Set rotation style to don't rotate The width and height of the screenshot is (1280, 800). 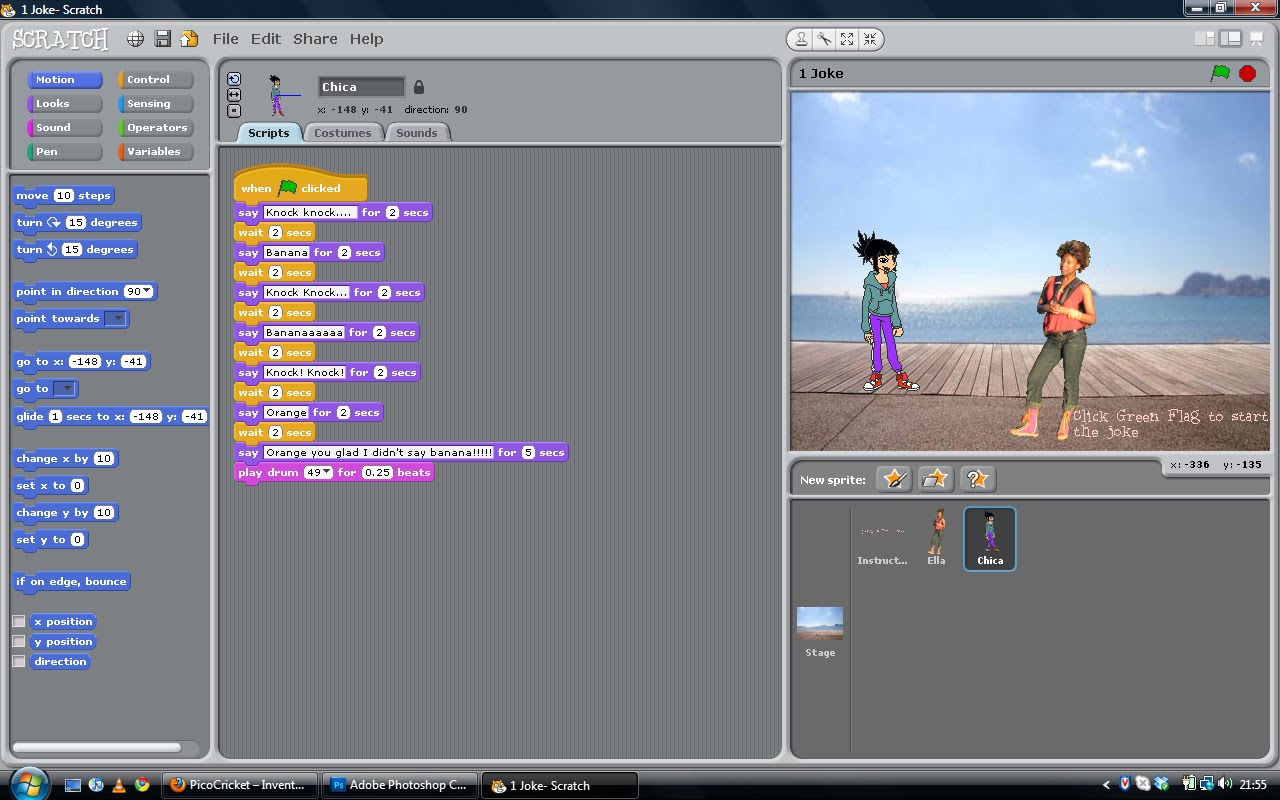(x=234, y=111)
